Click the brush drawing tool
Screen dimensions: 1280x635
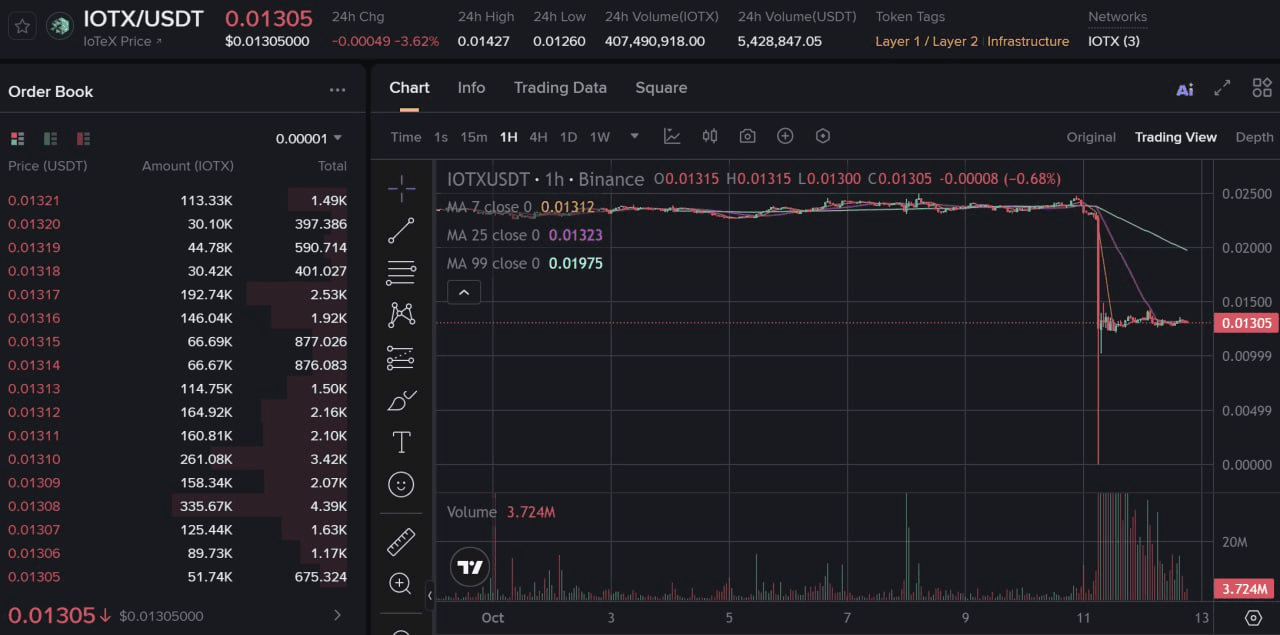pos(401,400)
